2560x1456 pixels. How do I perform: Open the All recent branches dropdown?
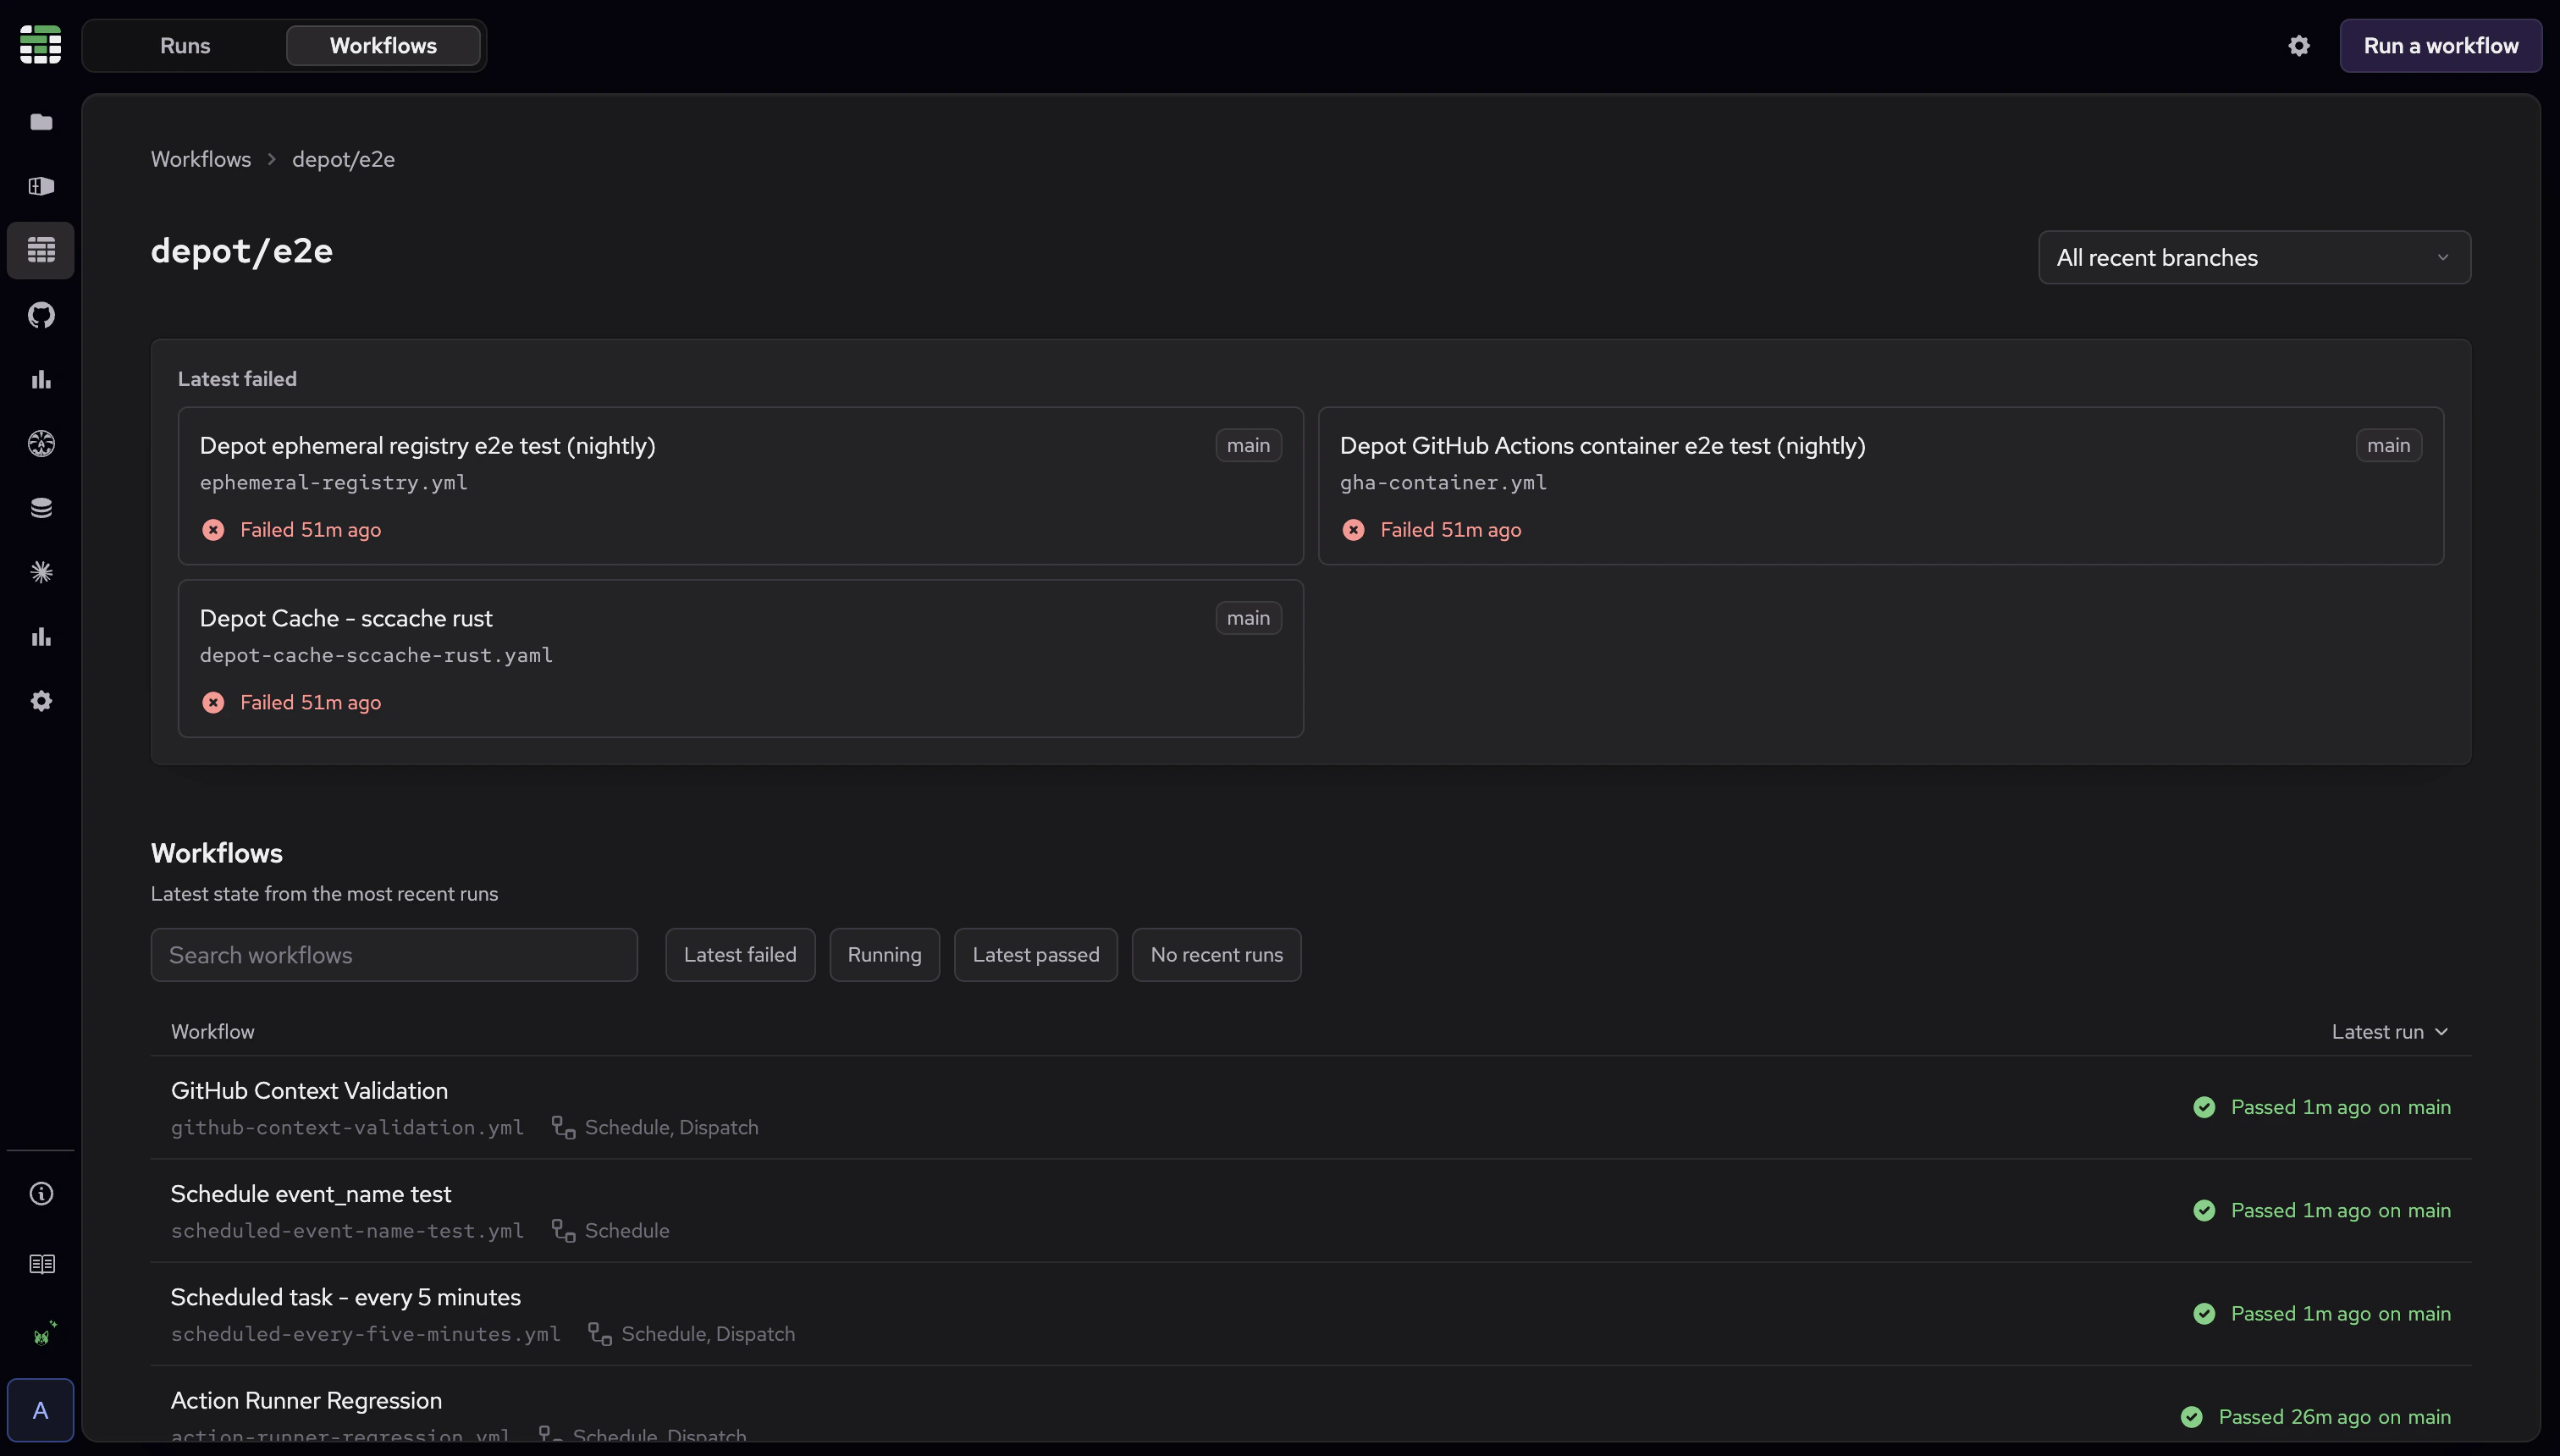click(2254, 258)
